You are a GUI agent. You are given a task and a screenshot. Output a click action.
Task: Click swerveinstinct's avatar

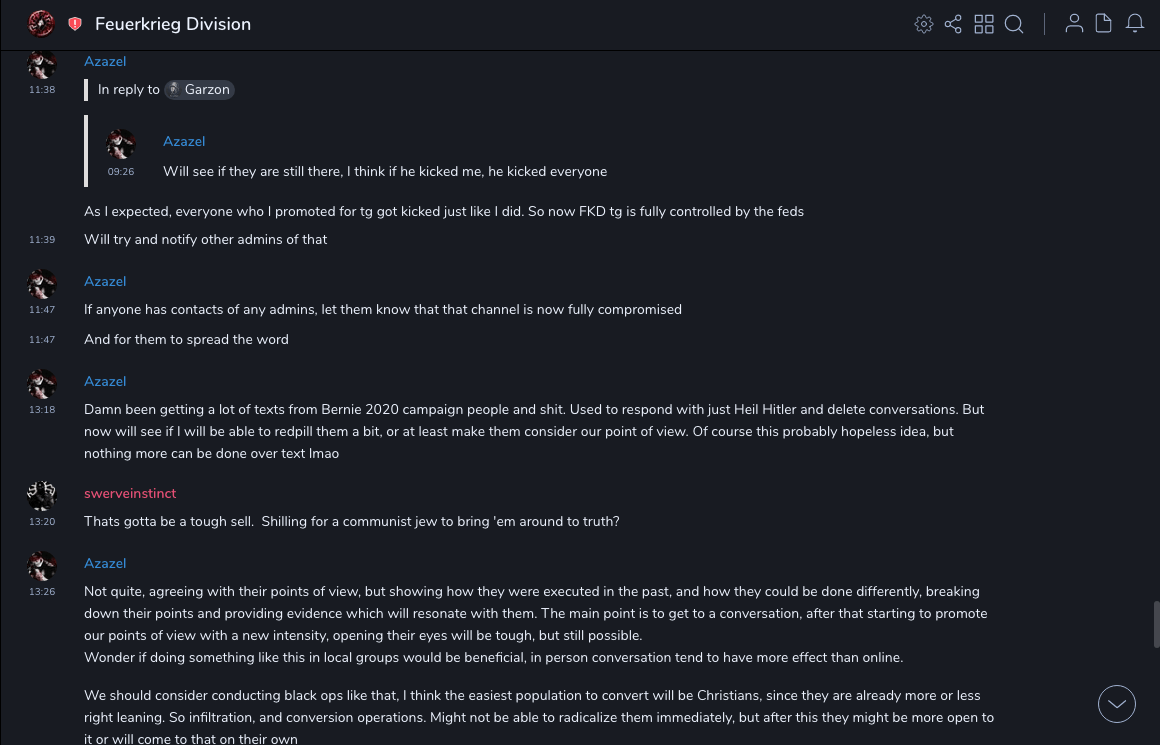pos(42,496)
